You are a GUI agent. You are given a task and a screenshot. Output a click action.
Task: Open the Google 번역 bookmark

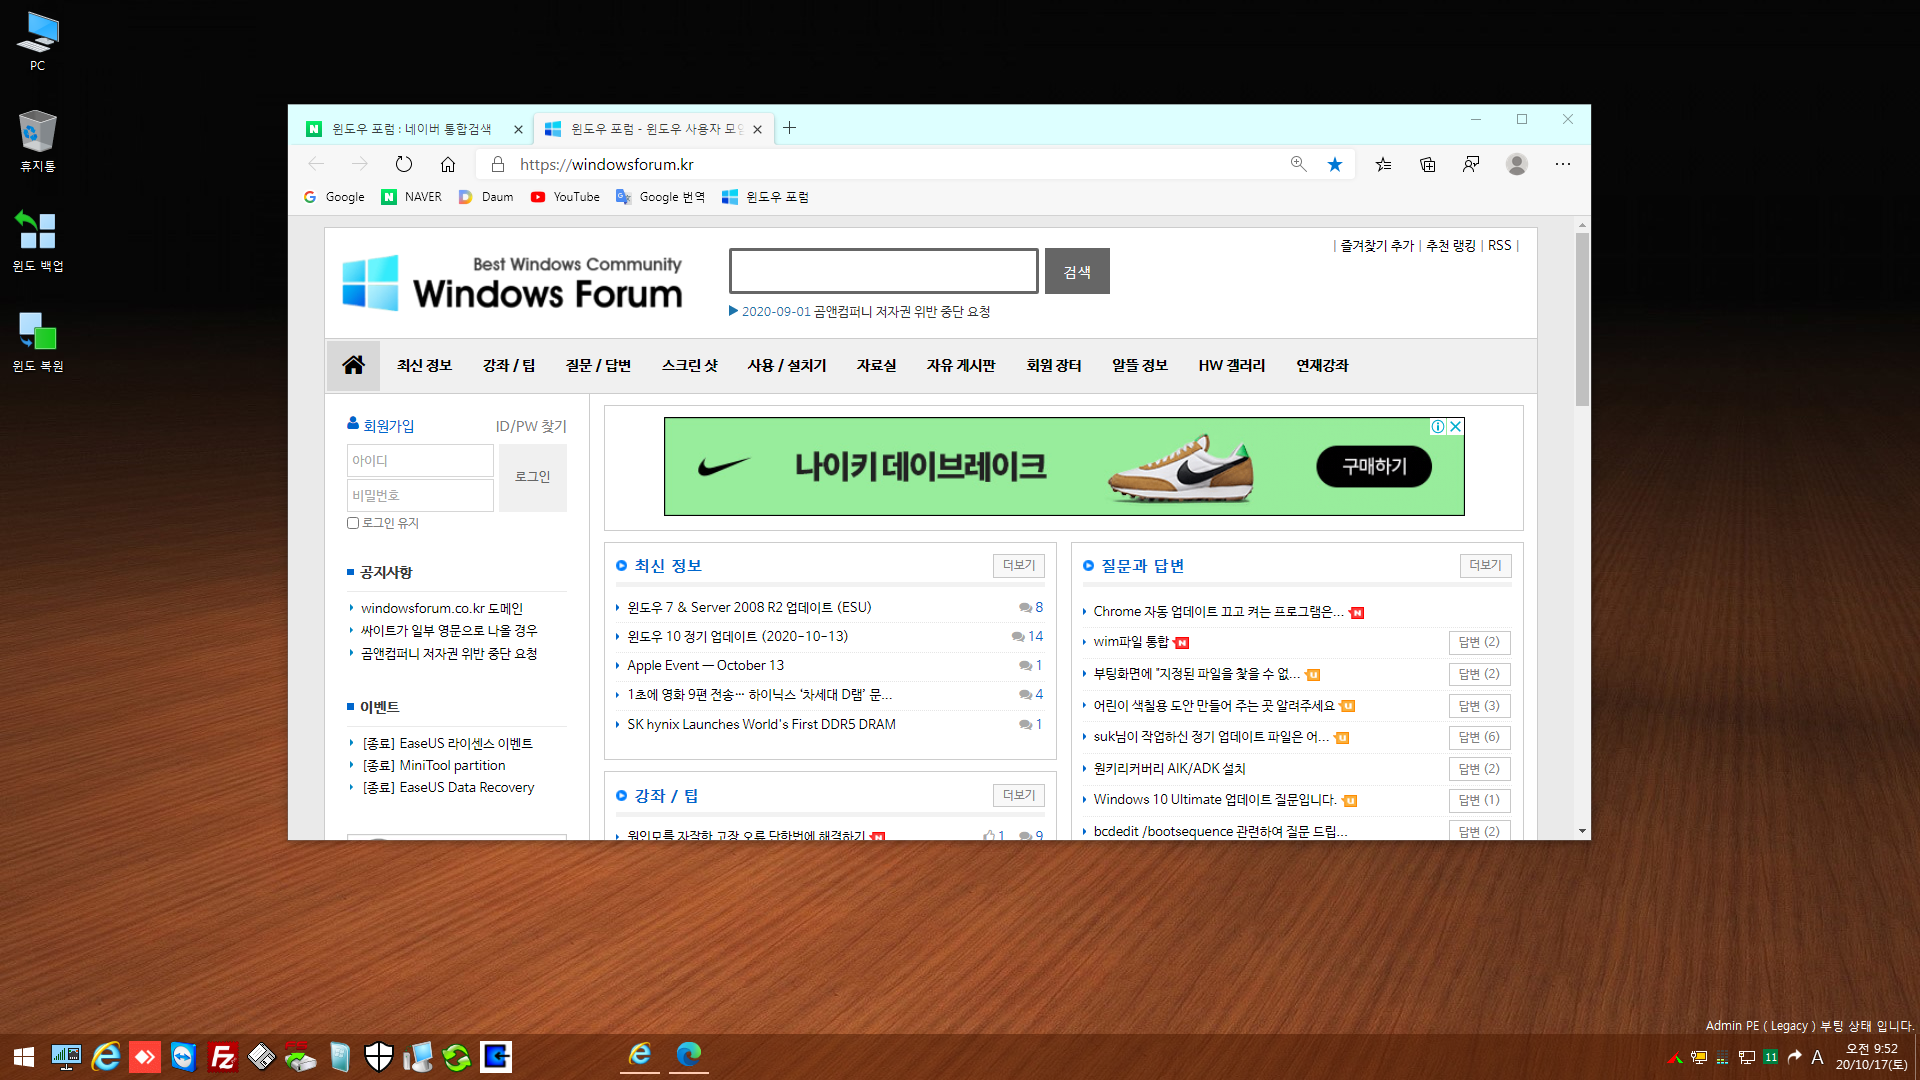(x=660, y=197)
